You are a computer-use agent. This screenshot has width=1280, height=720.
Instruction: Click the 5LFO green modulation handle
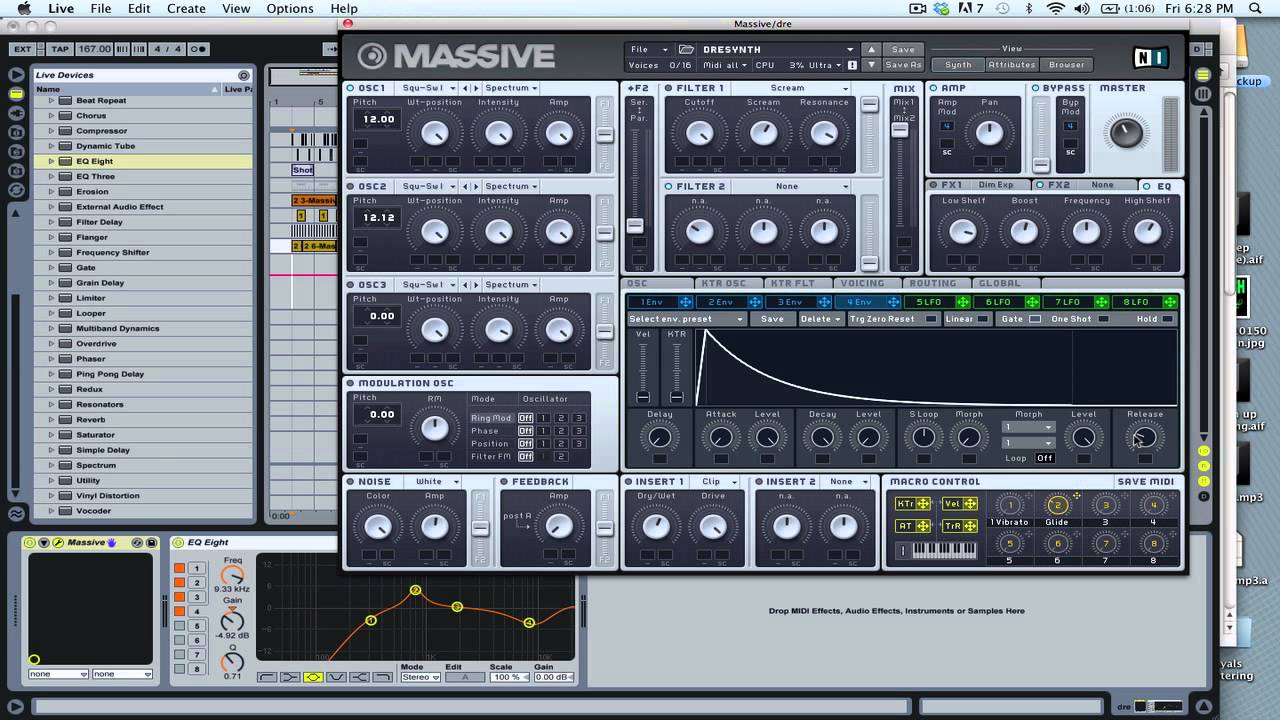pyautogui.click(x=962, y=302)
